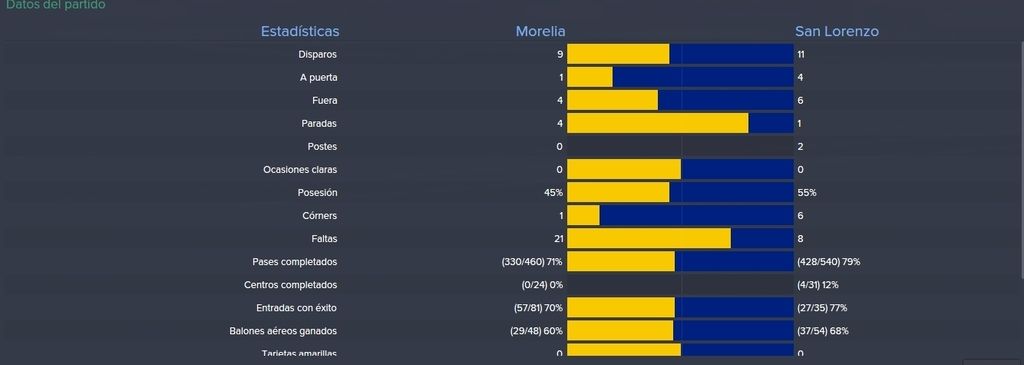This screenshot has width=1024, height=365.
Task: Click the Postes row label
Action: click(323, 146)
